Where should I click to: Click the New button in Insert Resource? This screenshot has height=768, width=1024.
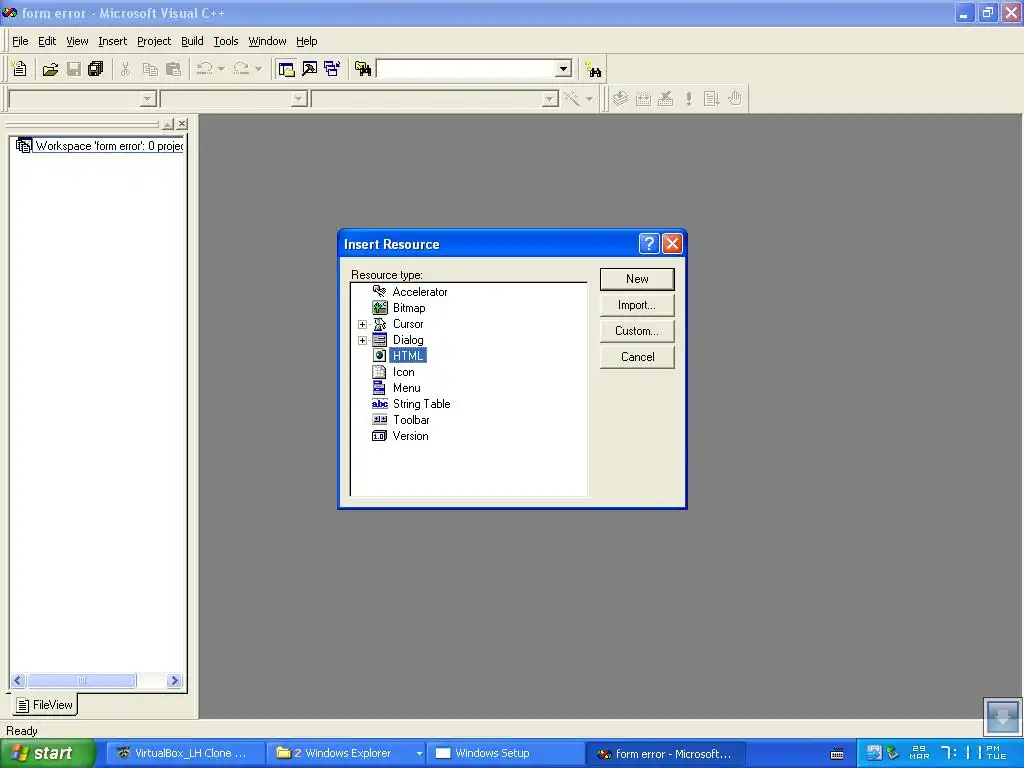pos(637,279)
